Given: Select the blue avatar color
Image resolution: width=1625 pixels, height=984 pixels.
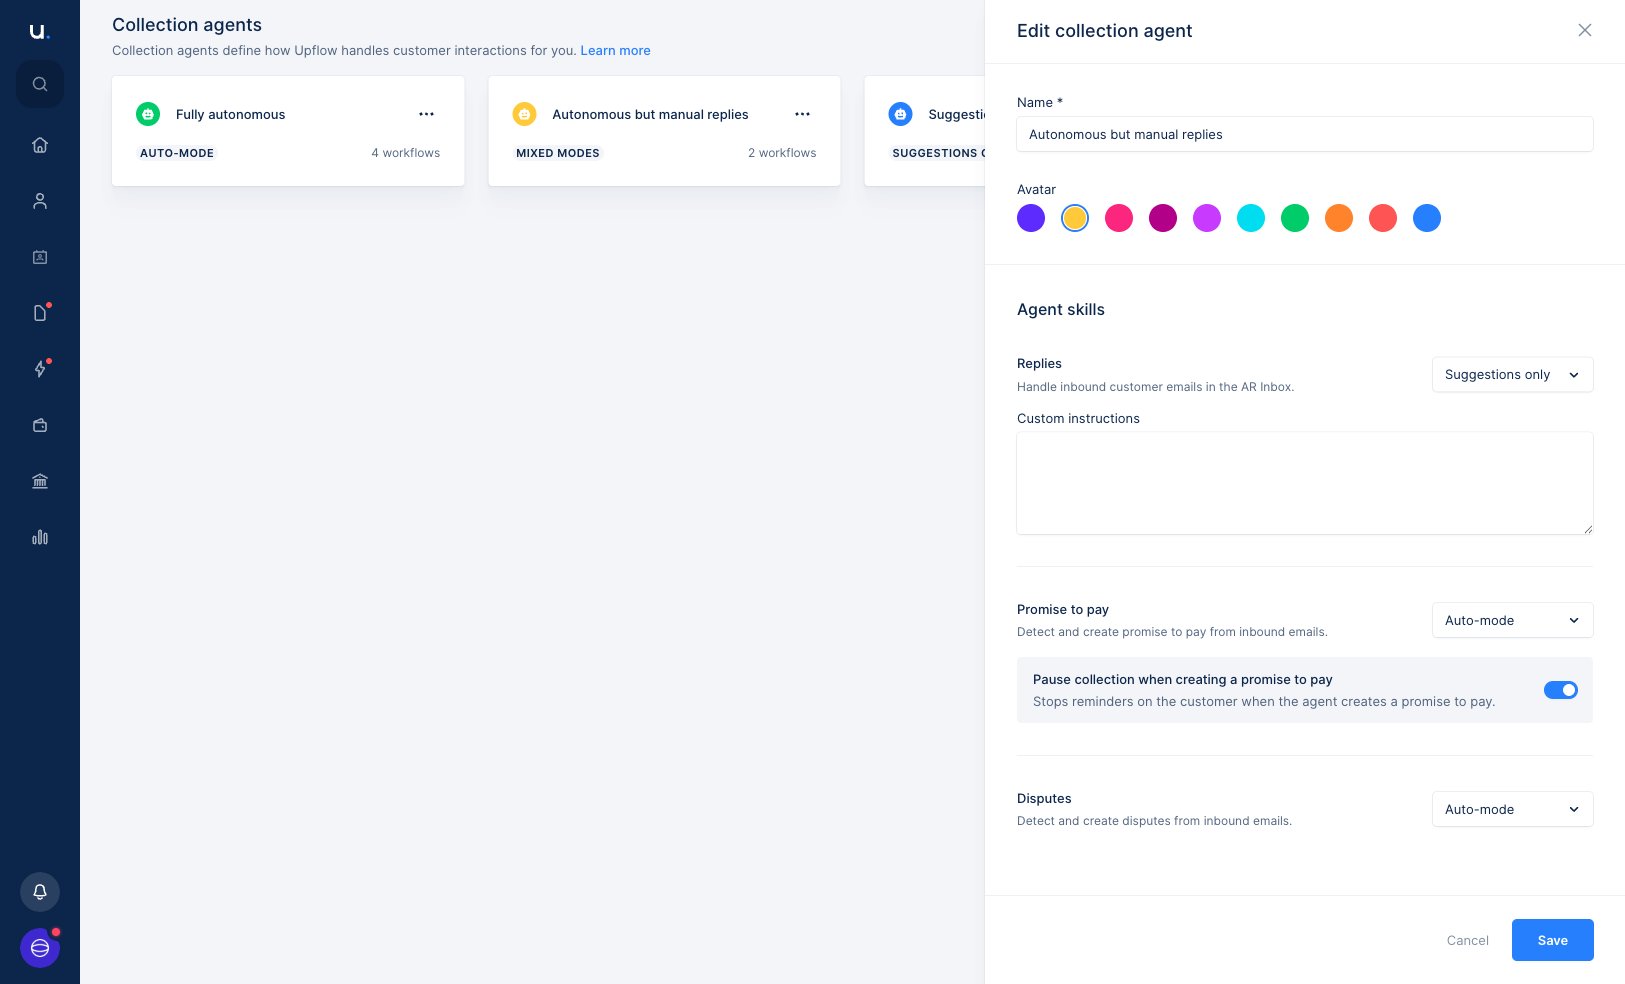Looking at the screenshot, I should coord(1427,218).
